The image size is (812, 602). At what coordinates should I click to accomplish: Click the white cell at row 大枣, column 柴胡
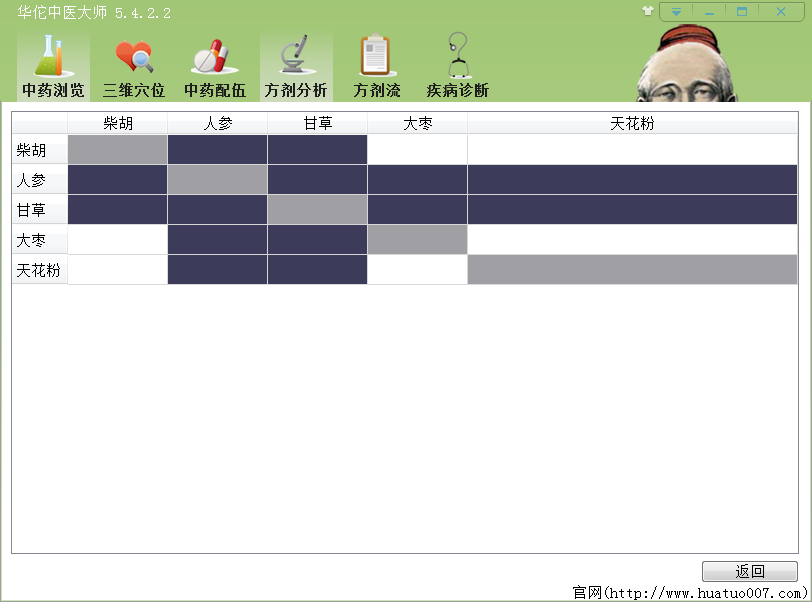click(x=118, y=240)
